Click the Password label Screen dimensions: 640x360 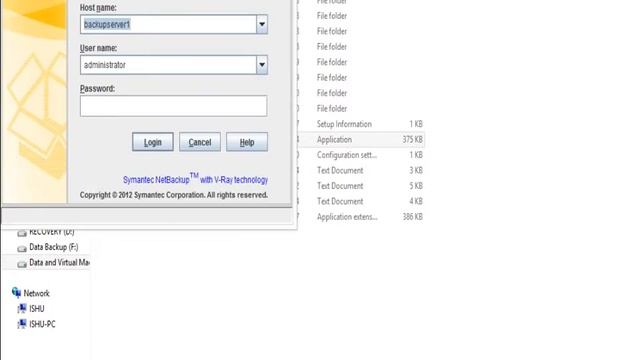[x=97, y=88]
